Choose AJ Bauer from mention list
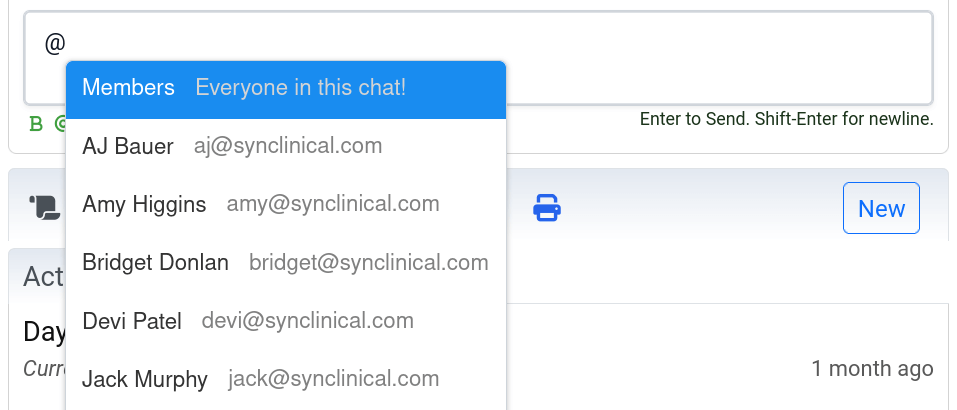The width and height of the screenshot is (957, 410). (128, 146)
